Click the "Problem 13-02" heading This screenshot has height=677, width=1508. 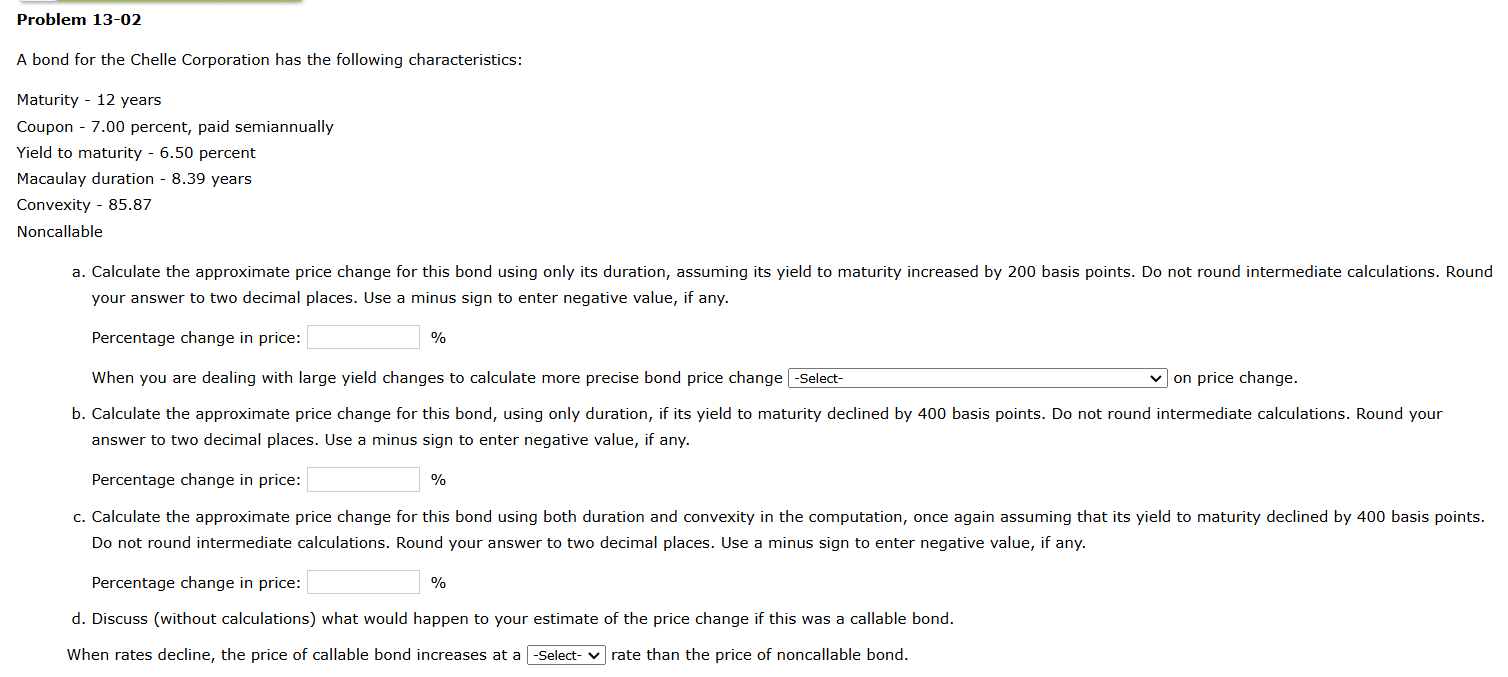pyautogui.click(x=78, y=19)
